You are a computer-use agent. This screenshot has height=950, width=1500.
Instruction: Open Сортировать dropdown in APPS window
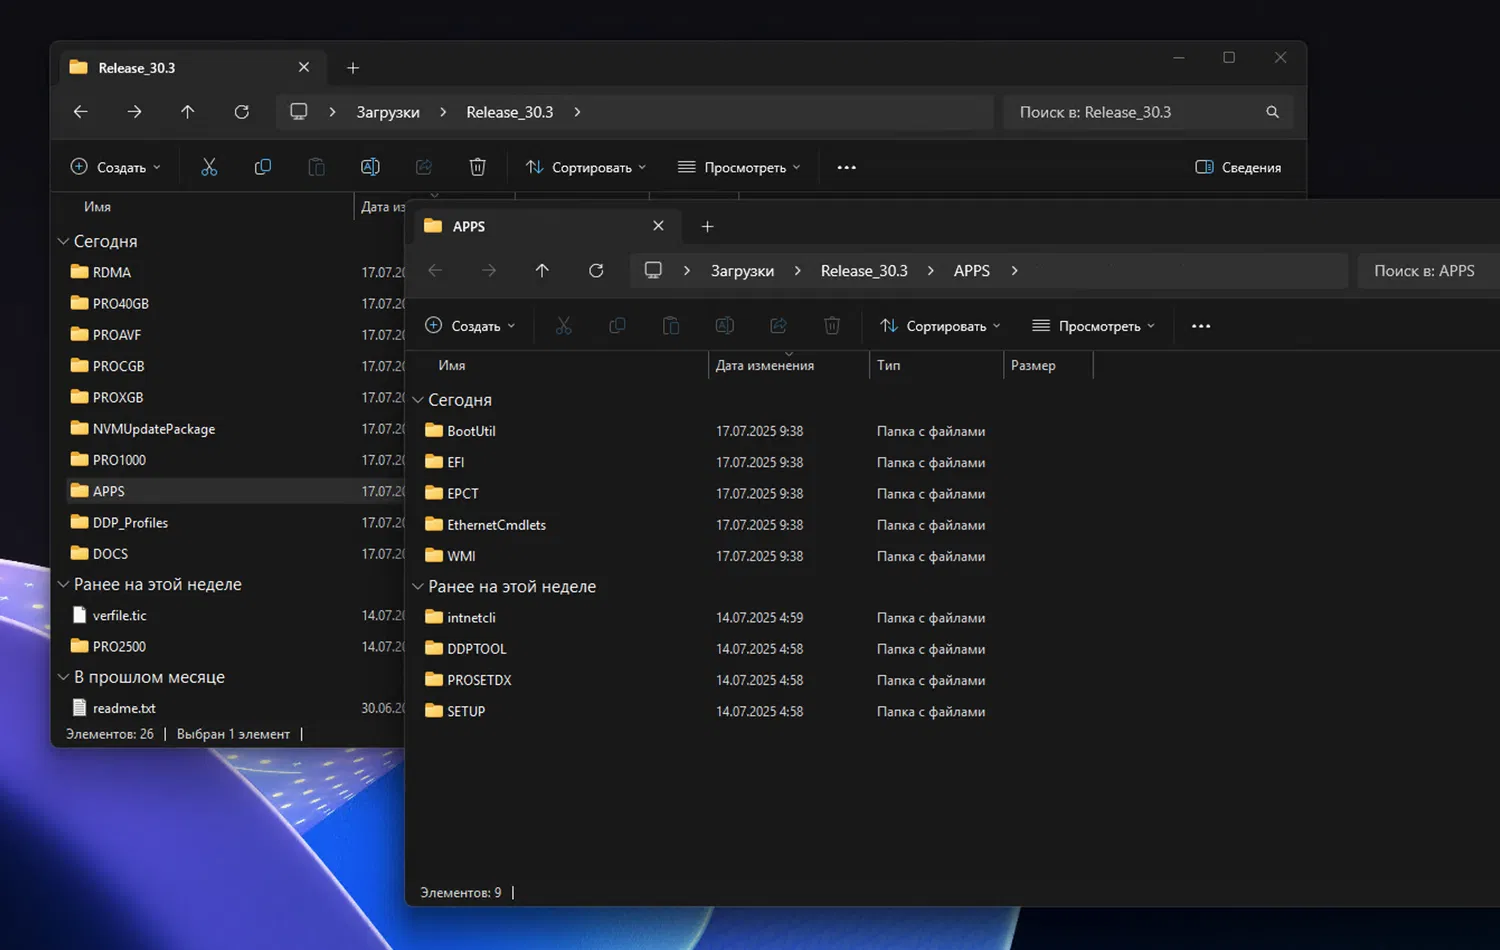(940, 326)
